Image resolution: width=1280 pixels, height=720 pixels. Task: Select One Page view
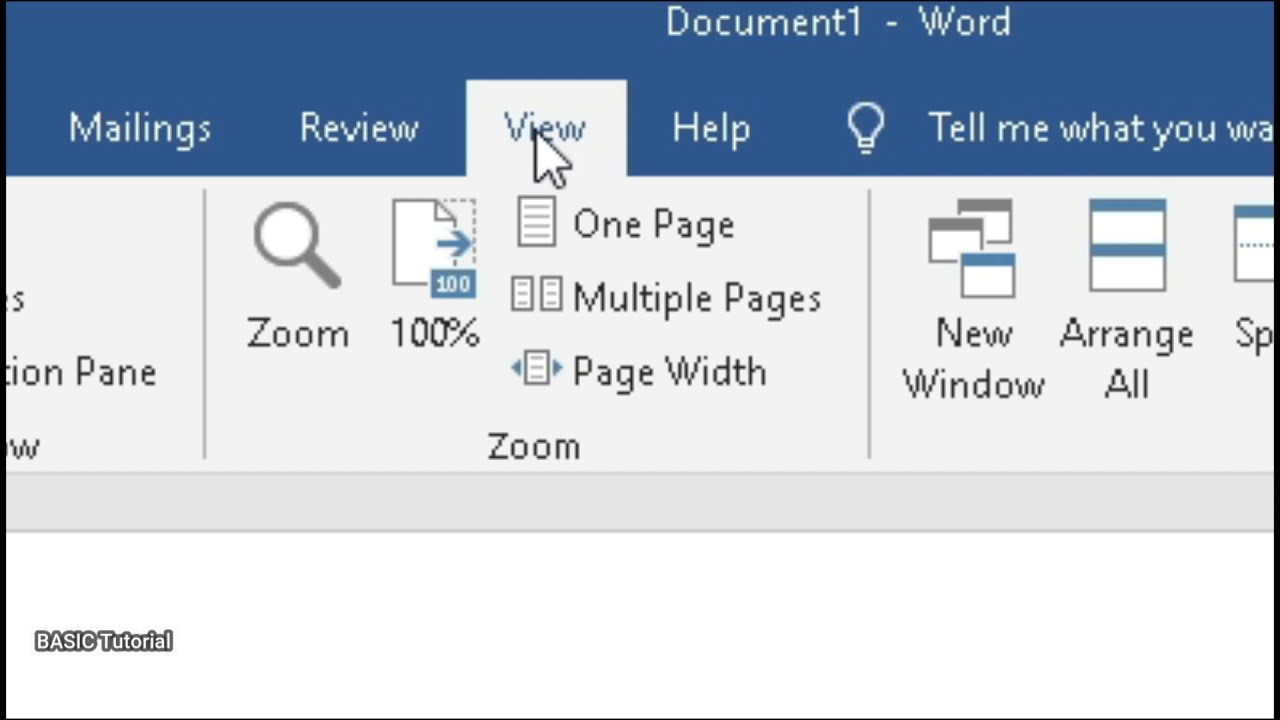(625, 224)
